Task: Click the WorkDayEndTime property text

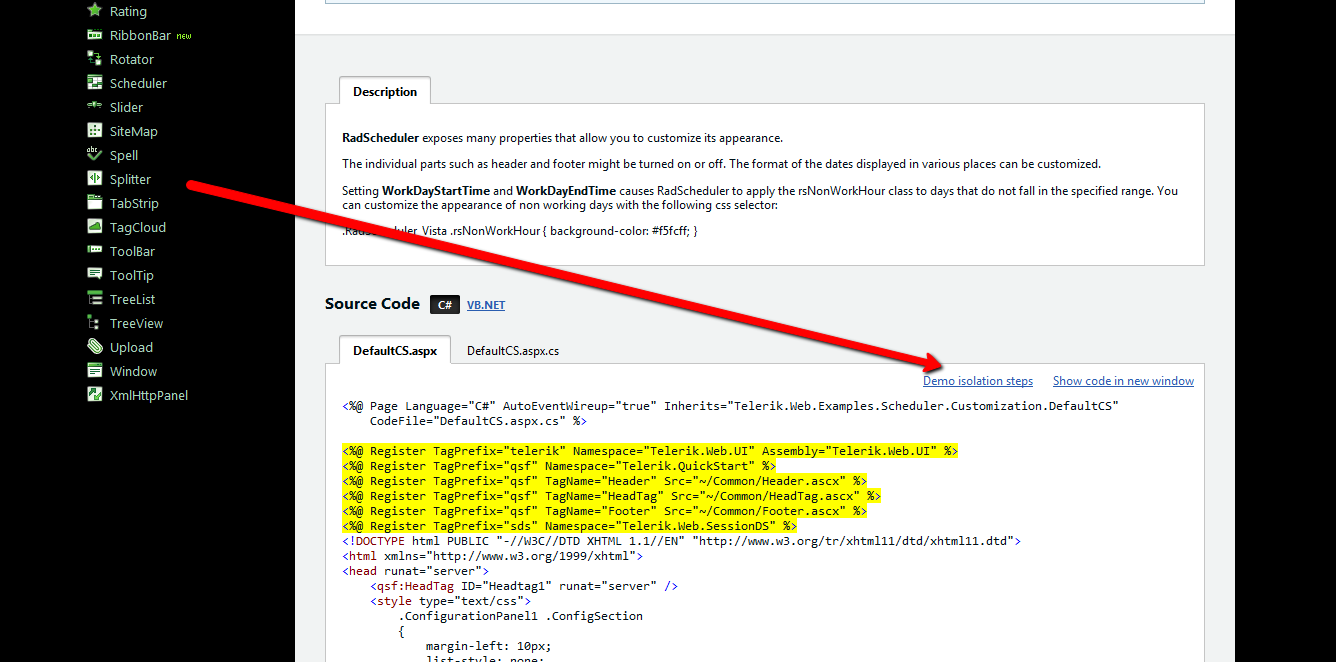Action: (566, 190)
